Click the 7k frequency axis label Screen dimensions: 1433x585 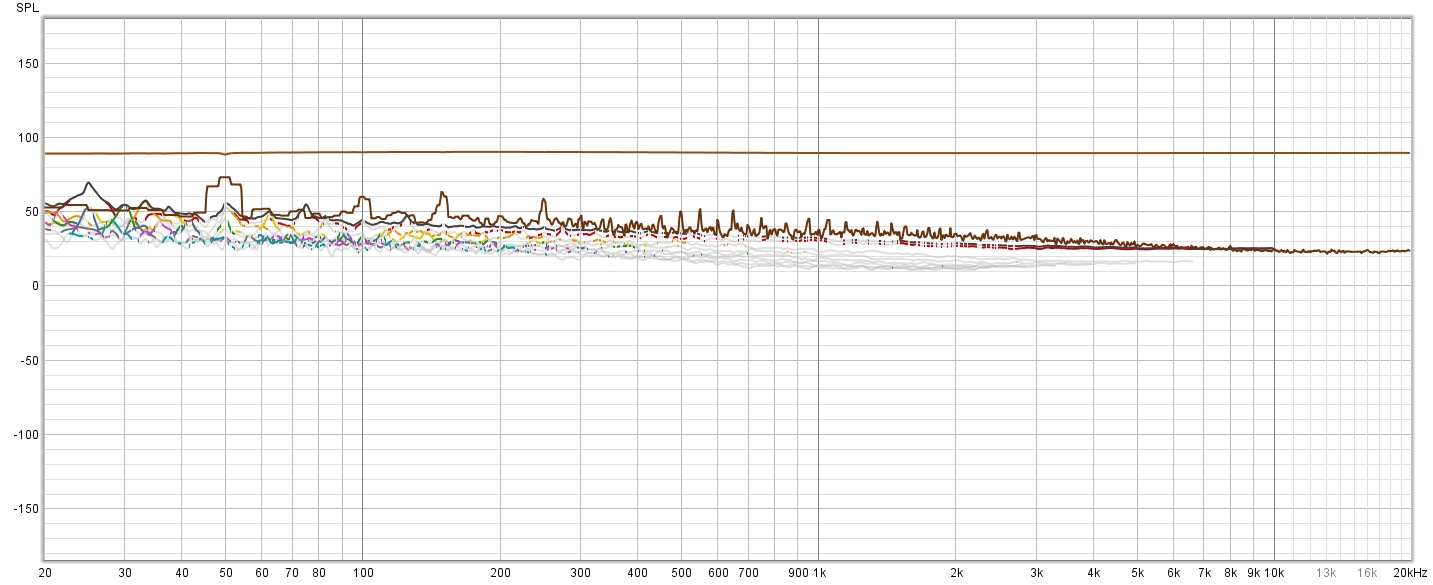[1205, 573]
